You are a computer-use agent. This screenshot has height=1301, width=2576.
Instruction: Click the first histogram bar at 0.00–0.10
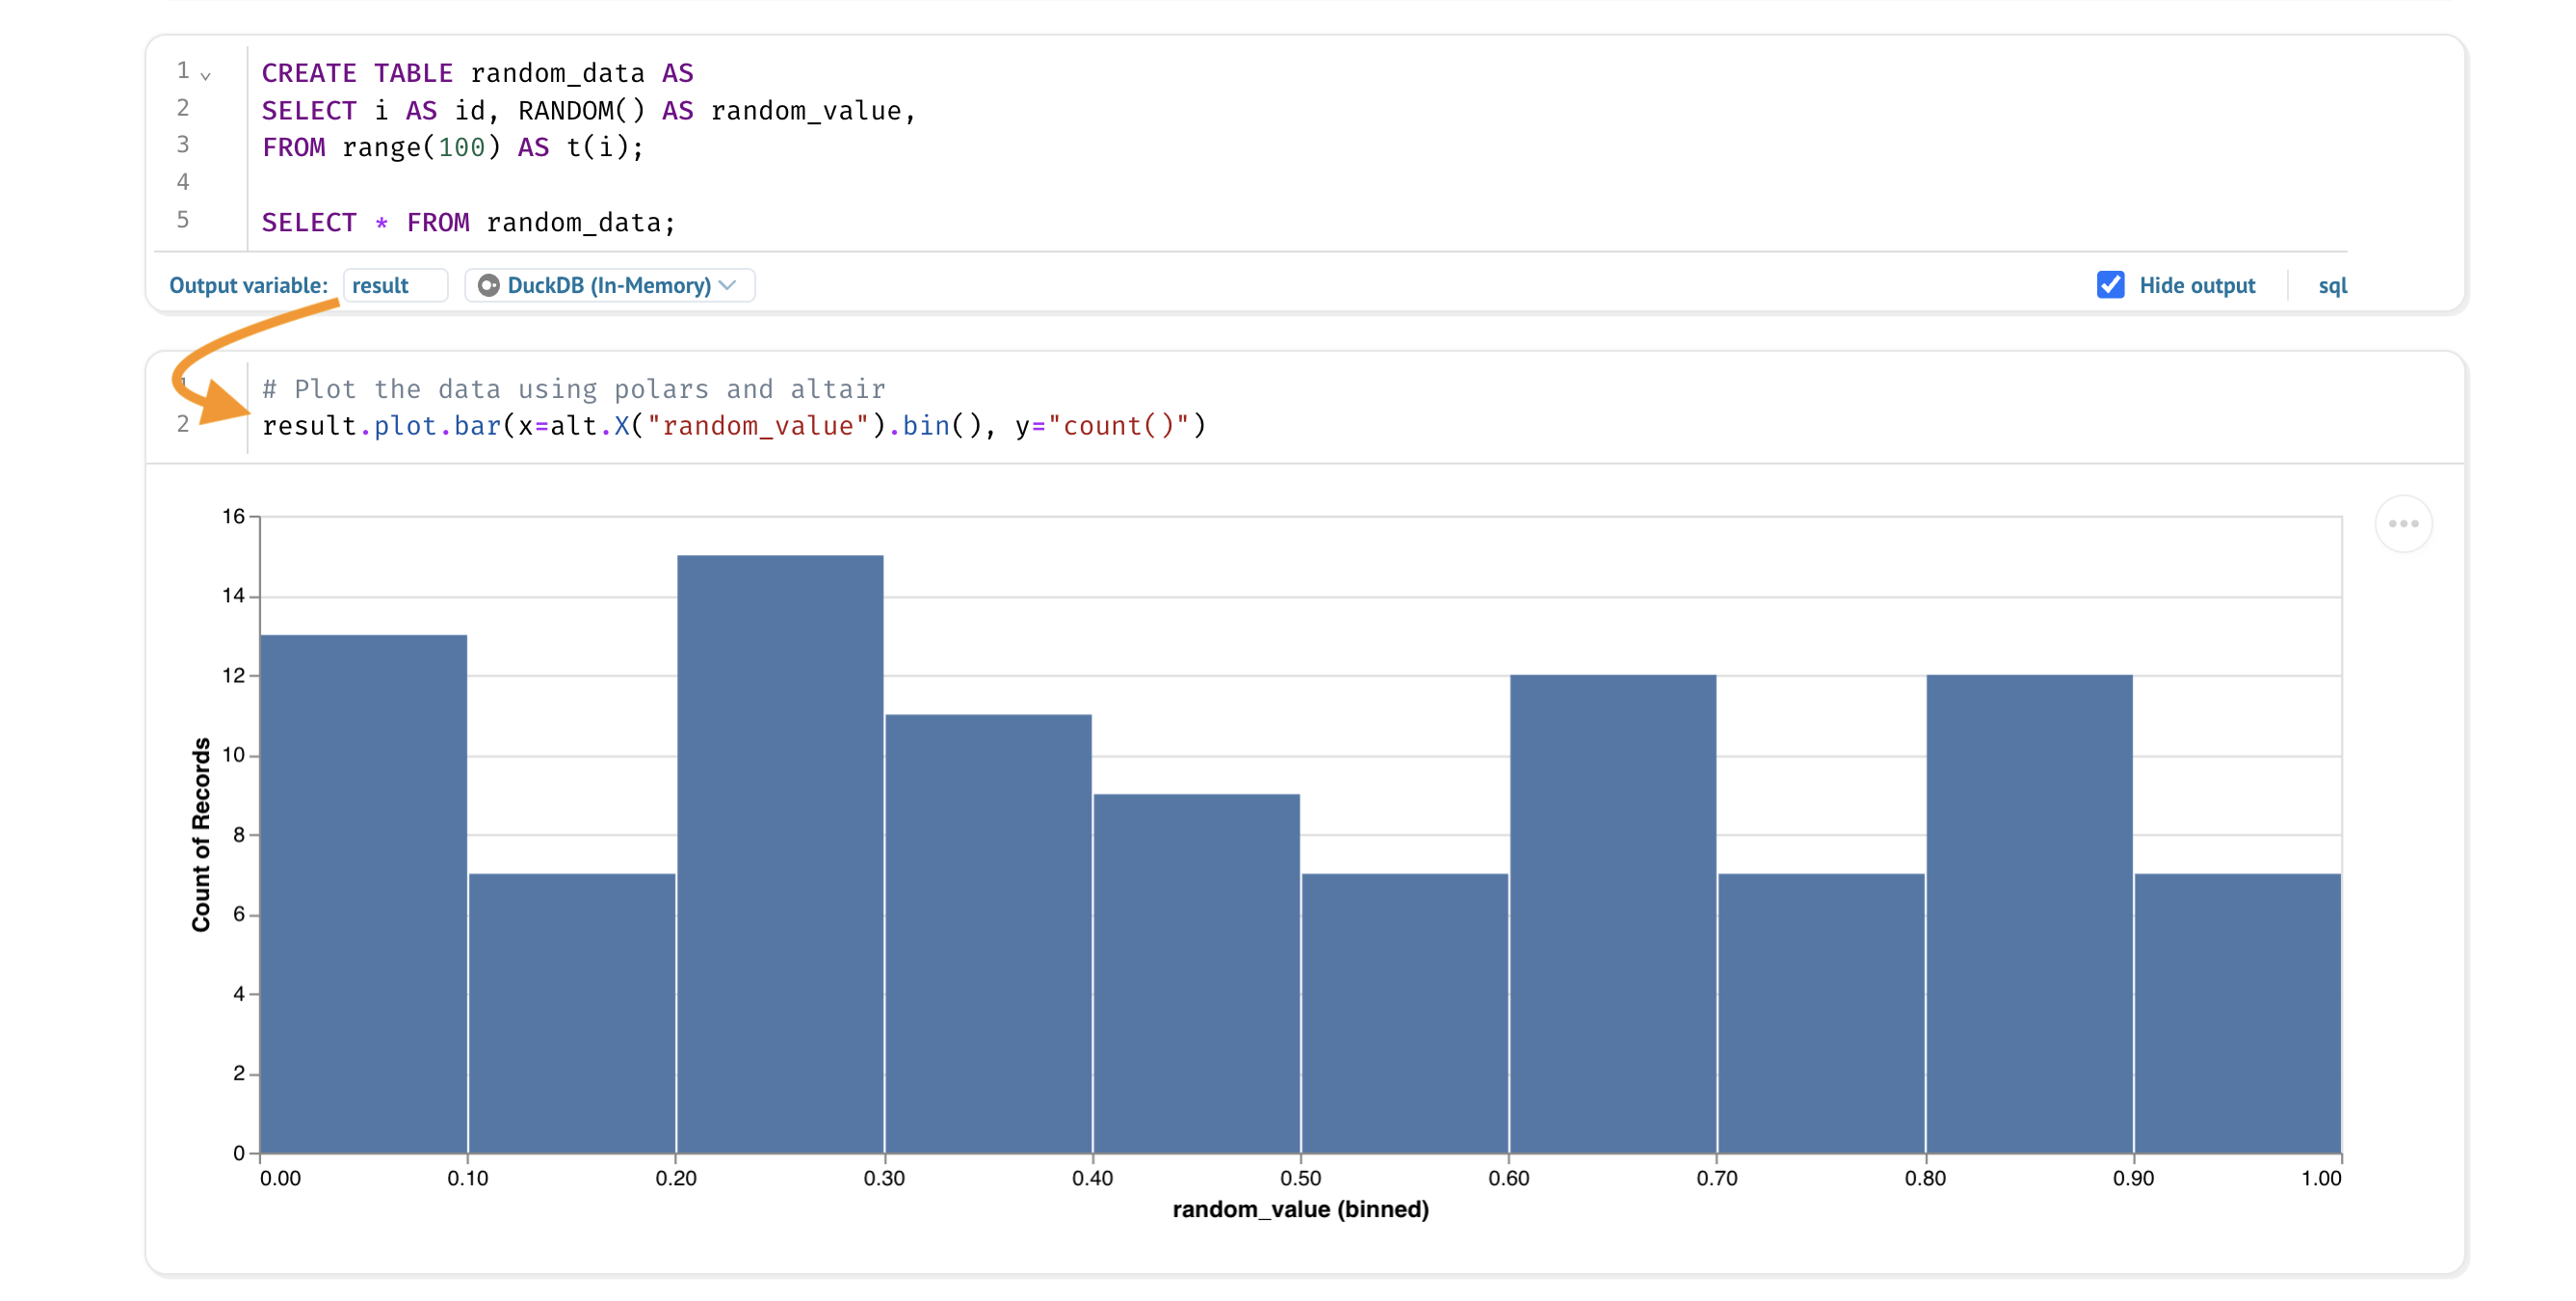(363, 895)
